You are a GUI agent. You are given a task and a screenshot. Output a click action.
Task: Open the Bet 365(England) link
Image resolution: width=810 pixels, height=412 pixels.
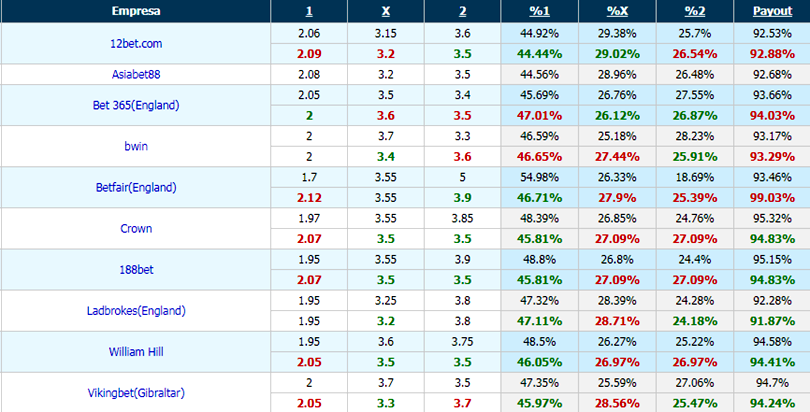pyautogui.click(x=136, y=105)
